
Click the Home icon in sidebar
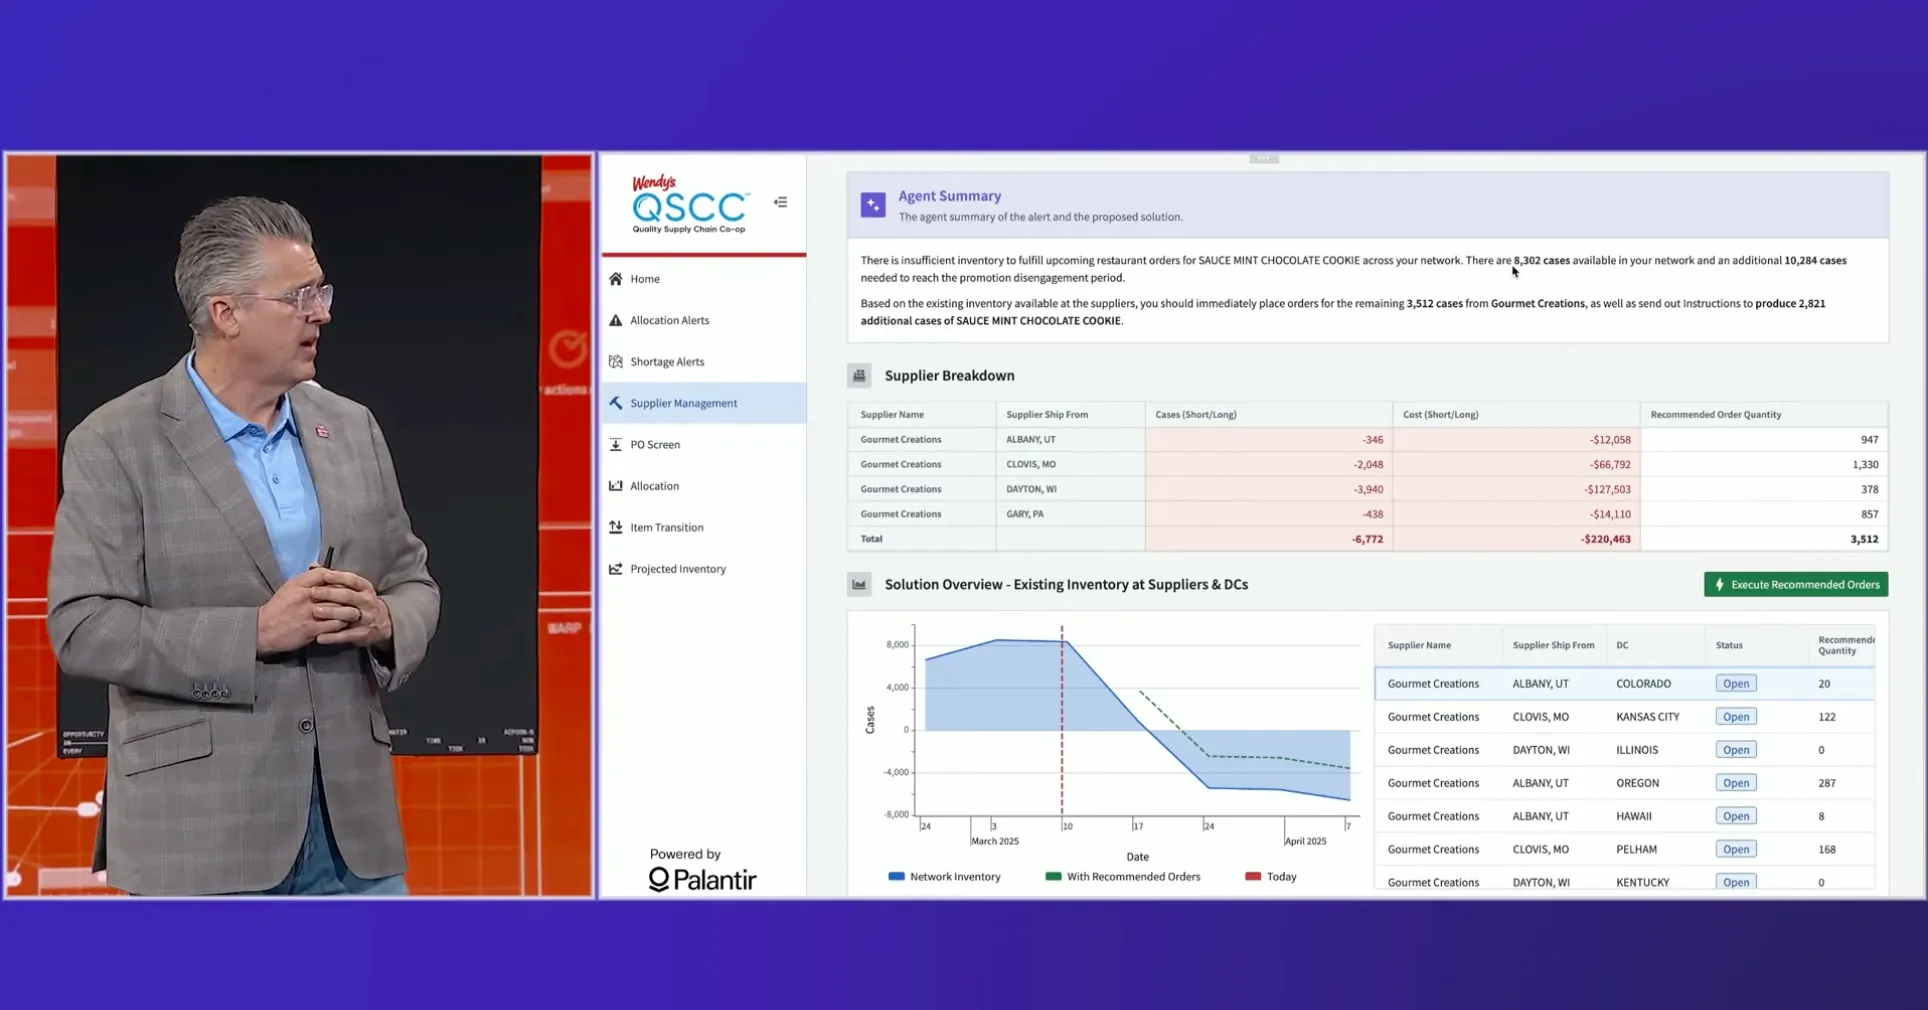coord(616,279)
